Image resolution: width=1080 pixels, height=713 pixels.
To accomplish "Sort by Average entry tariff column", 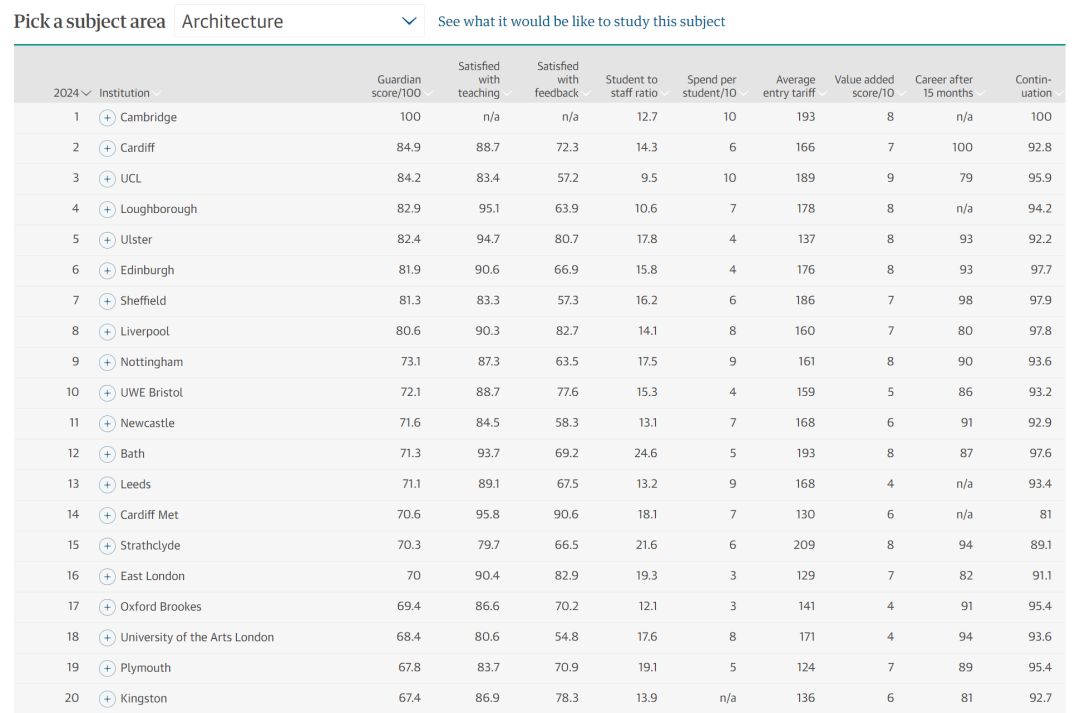I will 793,86.
